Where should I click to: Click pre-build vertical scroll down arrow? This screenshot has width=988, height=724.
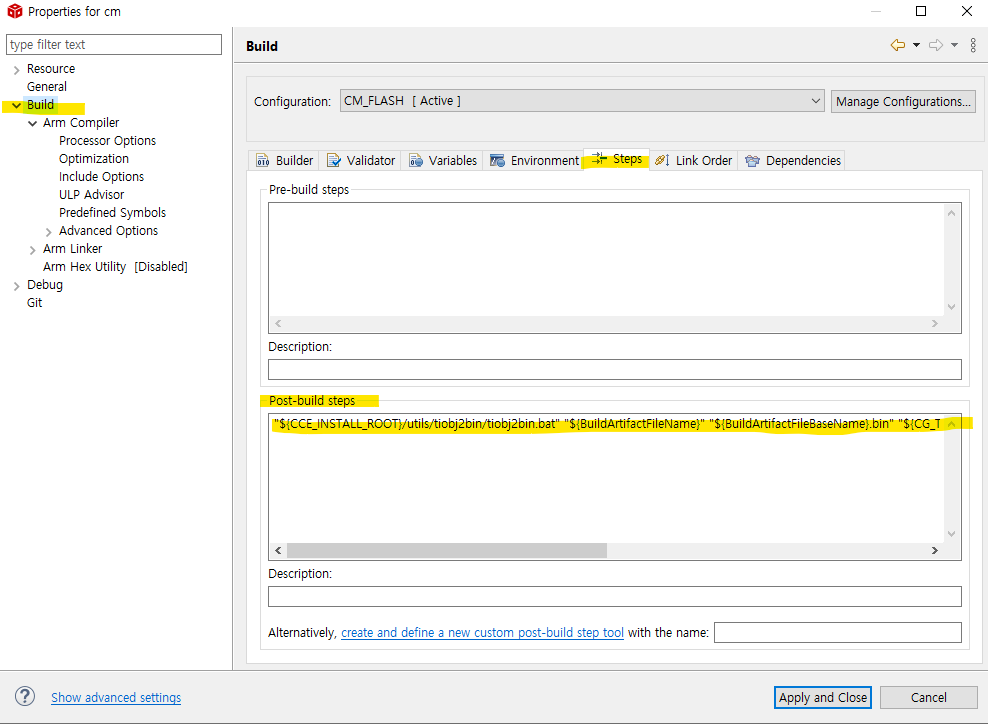pyautogui.click(x=951, y=307)
